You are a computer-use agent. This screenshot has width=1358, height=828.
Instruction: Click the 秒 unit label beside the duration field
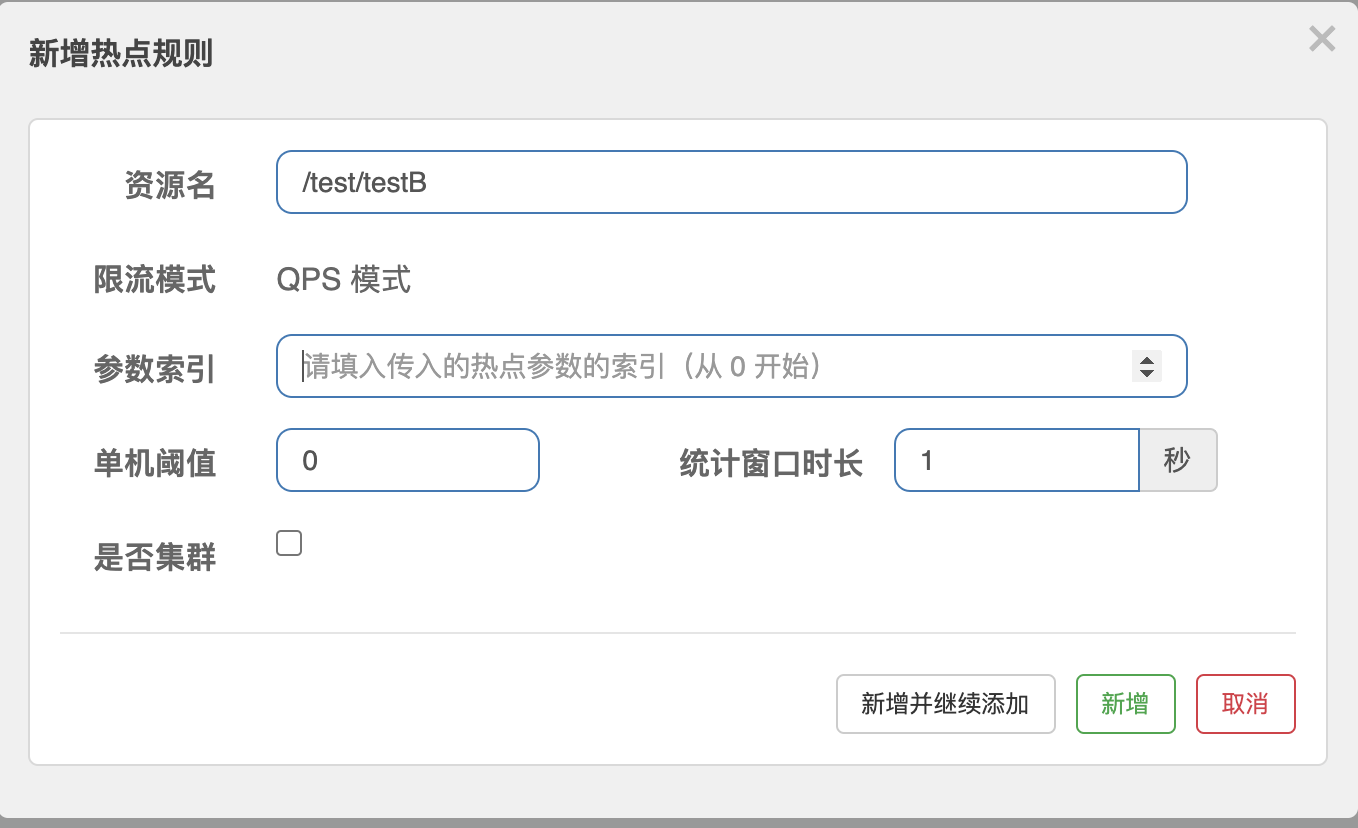click(x=1178, y=460)
